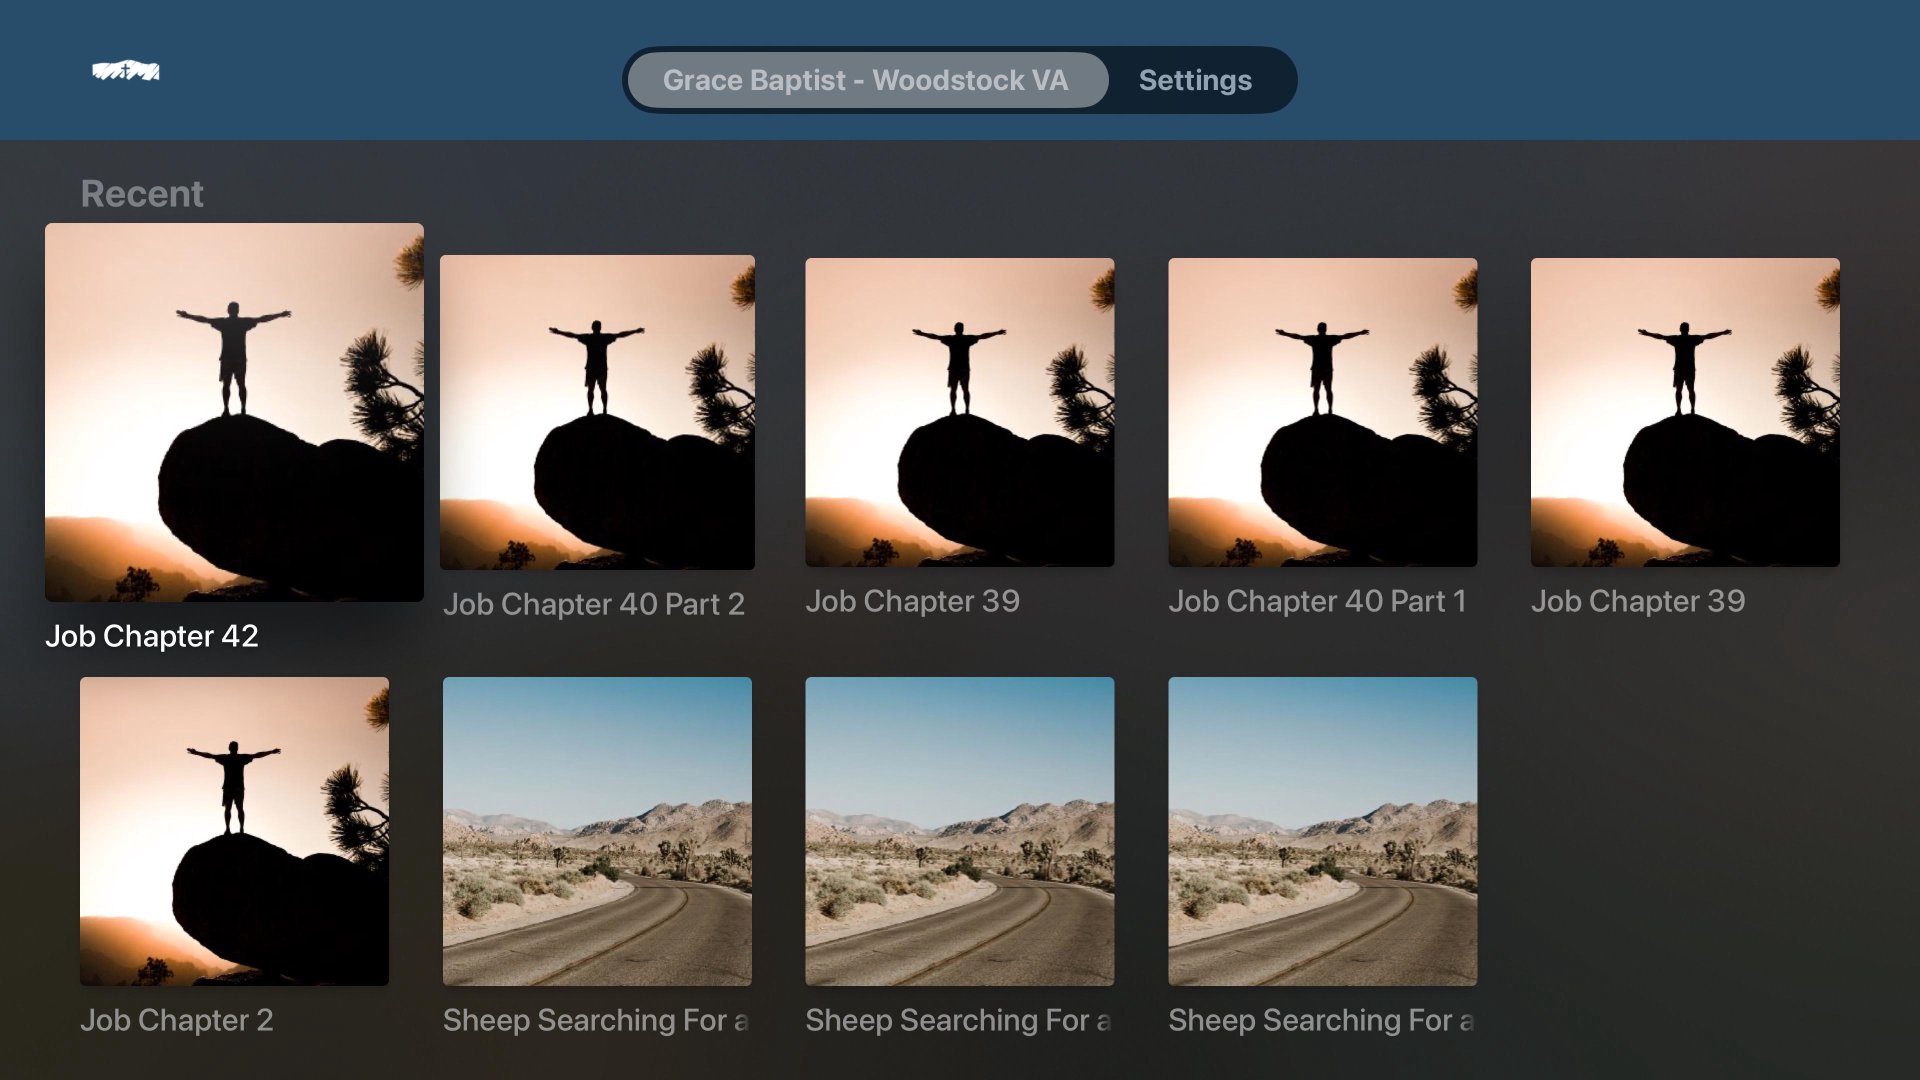Switch to the Settings tab
Image resolution: width=1920 pixels, height=1080 pixels.
[x=1195, y=80]
